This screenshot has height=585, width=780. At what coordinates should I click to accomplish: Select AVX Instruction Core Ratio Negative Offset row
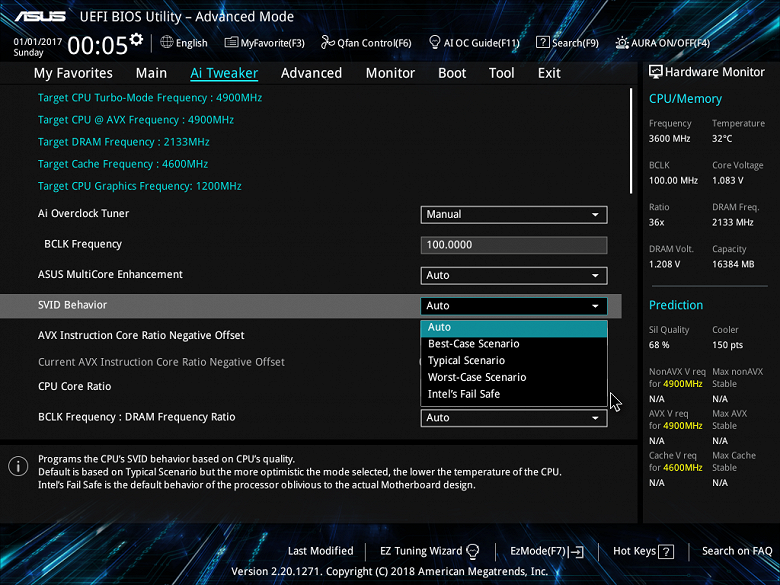(141, 335)
